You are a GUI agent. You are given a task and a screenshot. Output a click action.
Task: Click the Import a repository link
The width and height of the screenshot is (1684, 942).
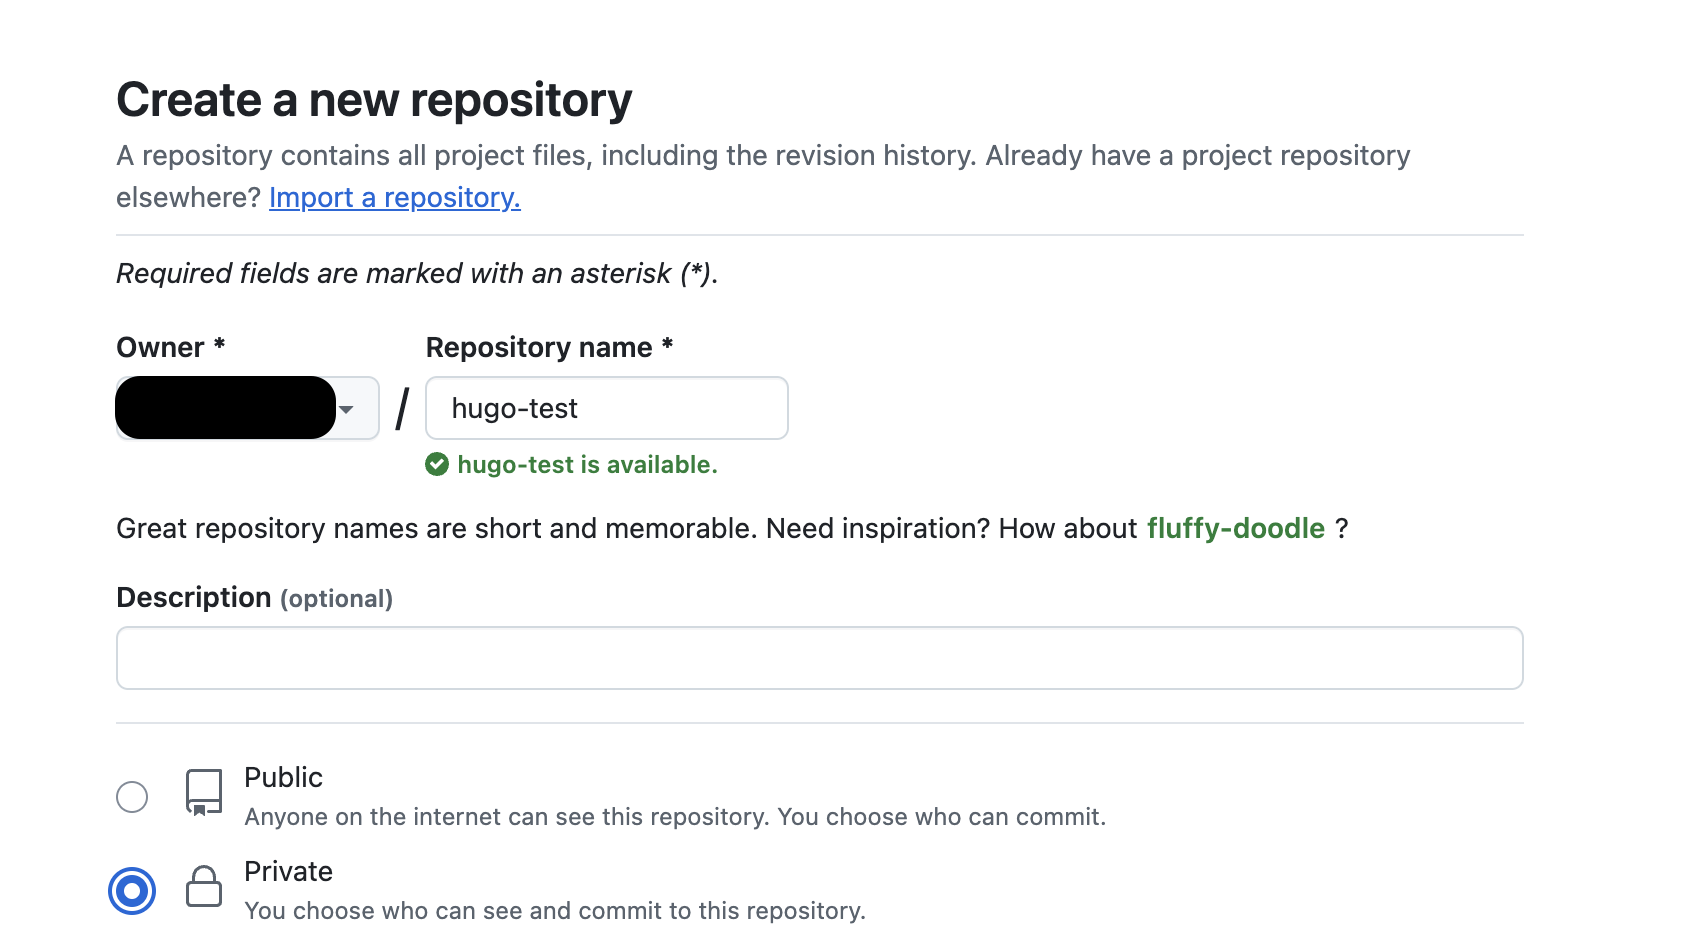point(394,198)
